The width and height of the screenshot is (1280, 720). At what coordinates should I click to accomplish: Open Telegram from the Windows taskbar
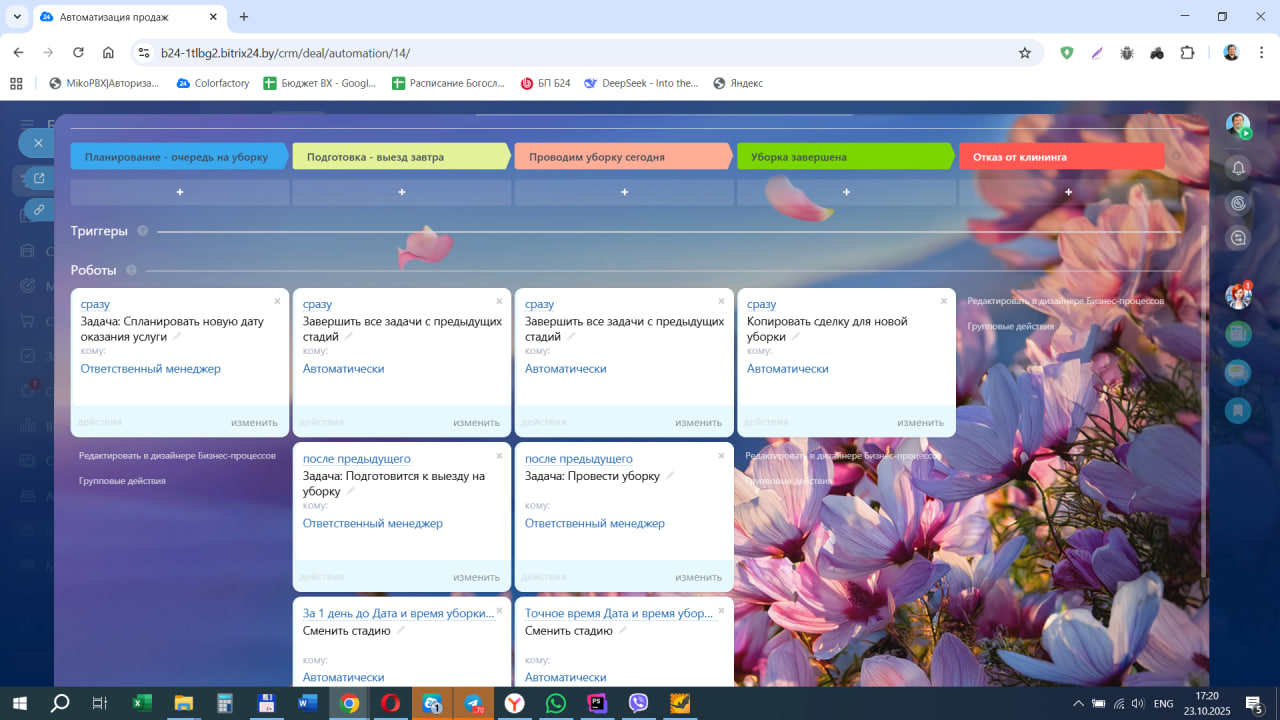pos(473,703)
